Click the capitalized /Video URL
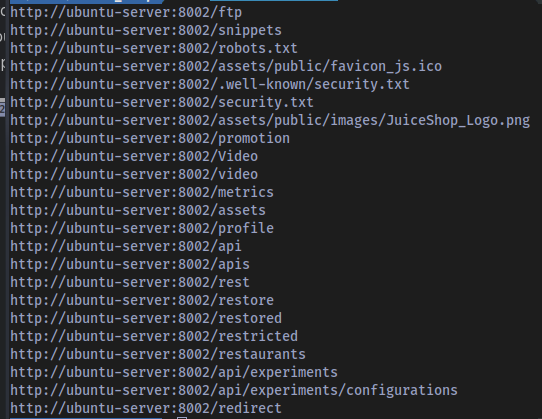Image resolution: width=542 pixels, height=419 pixels. click(x=134, y=157)
